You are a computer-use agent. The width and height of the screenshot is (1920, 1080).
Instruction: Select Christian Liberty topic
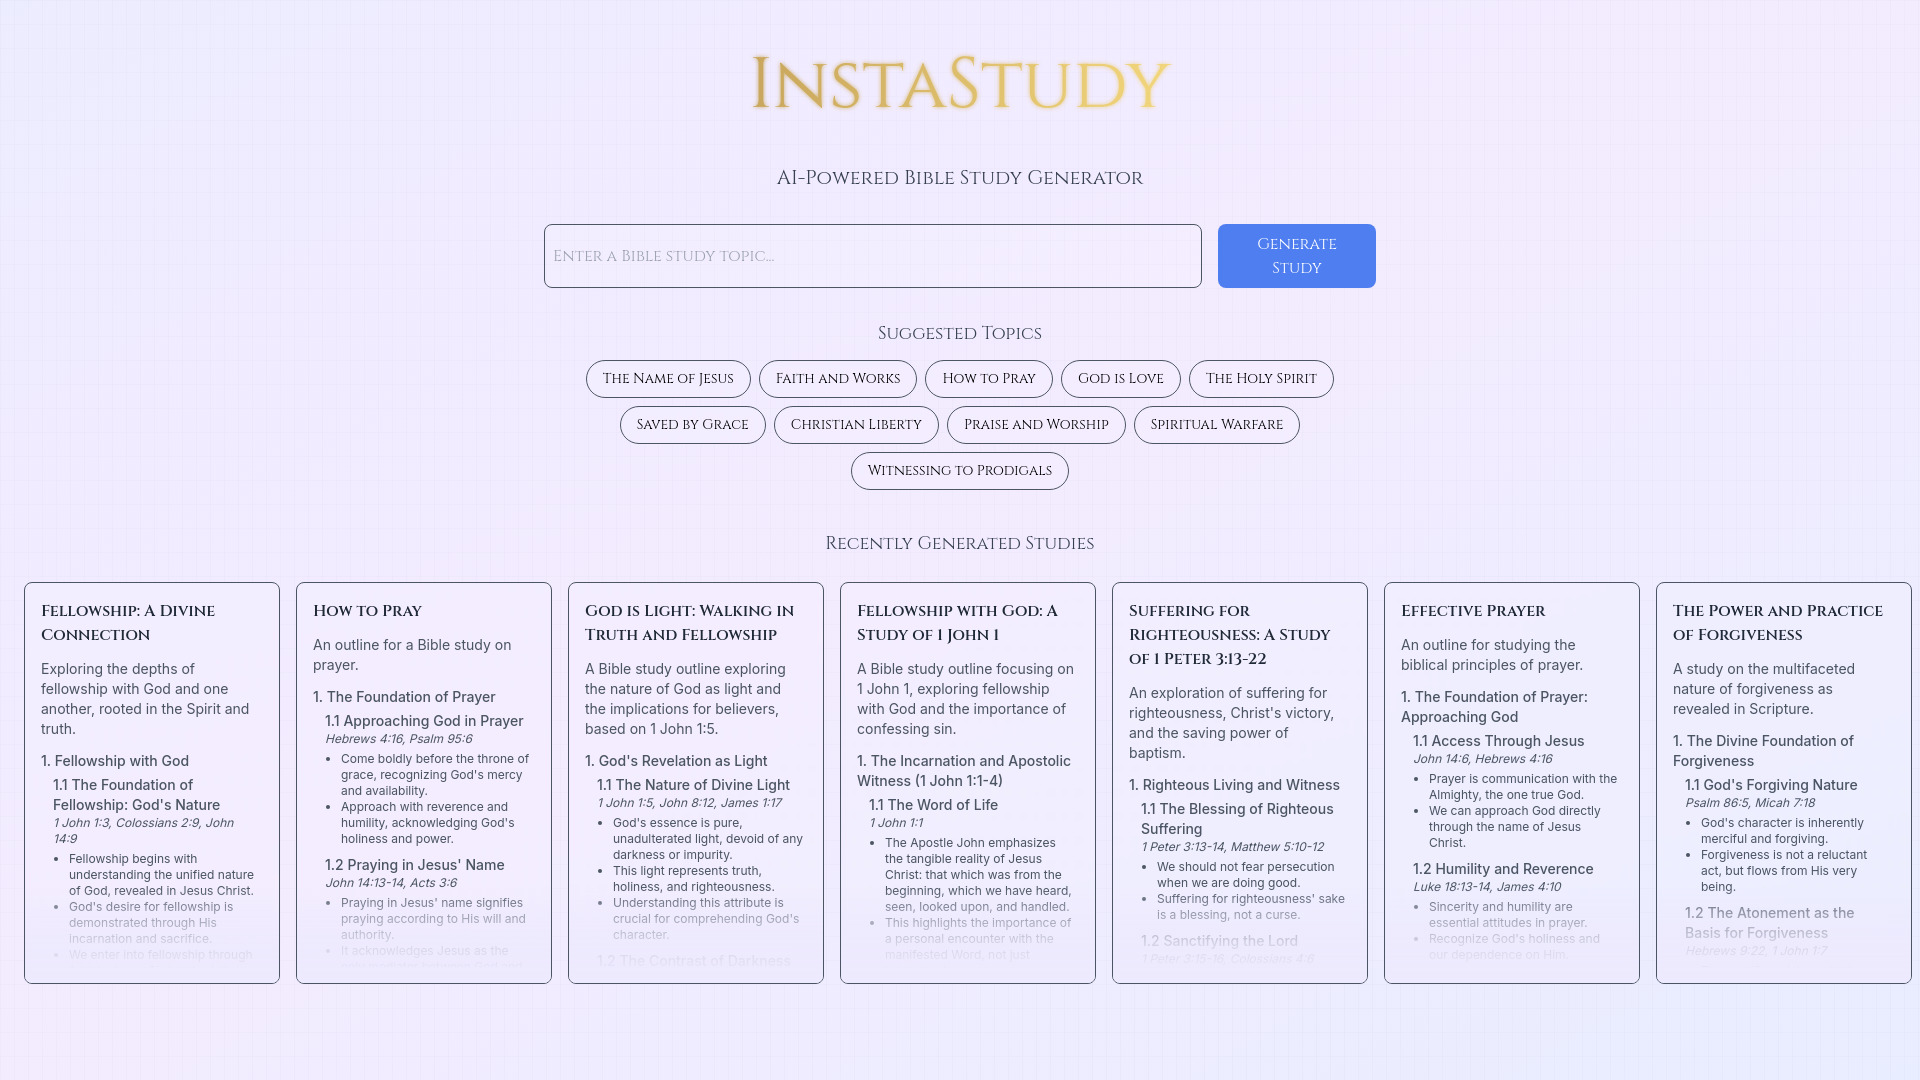coord(856,423)
